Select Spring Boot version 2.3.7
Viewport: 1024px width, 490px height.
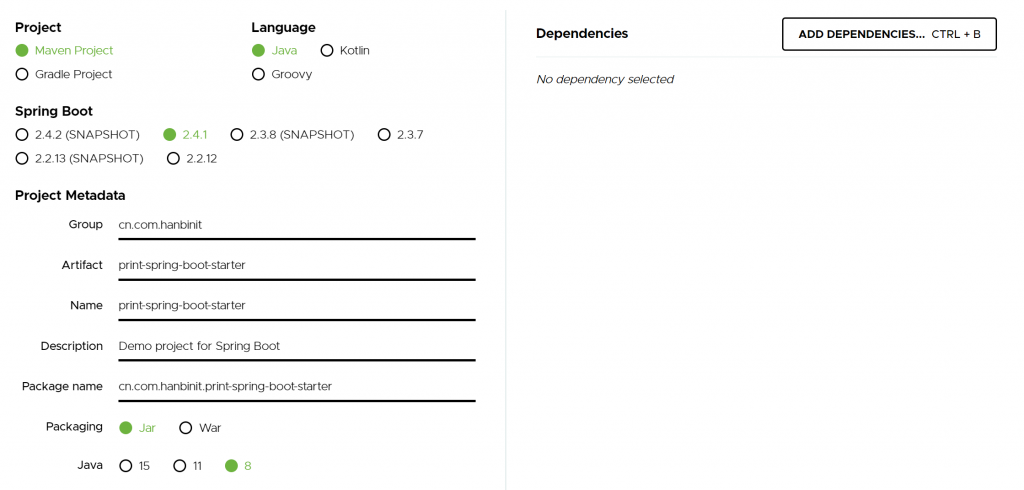point(400,135)
